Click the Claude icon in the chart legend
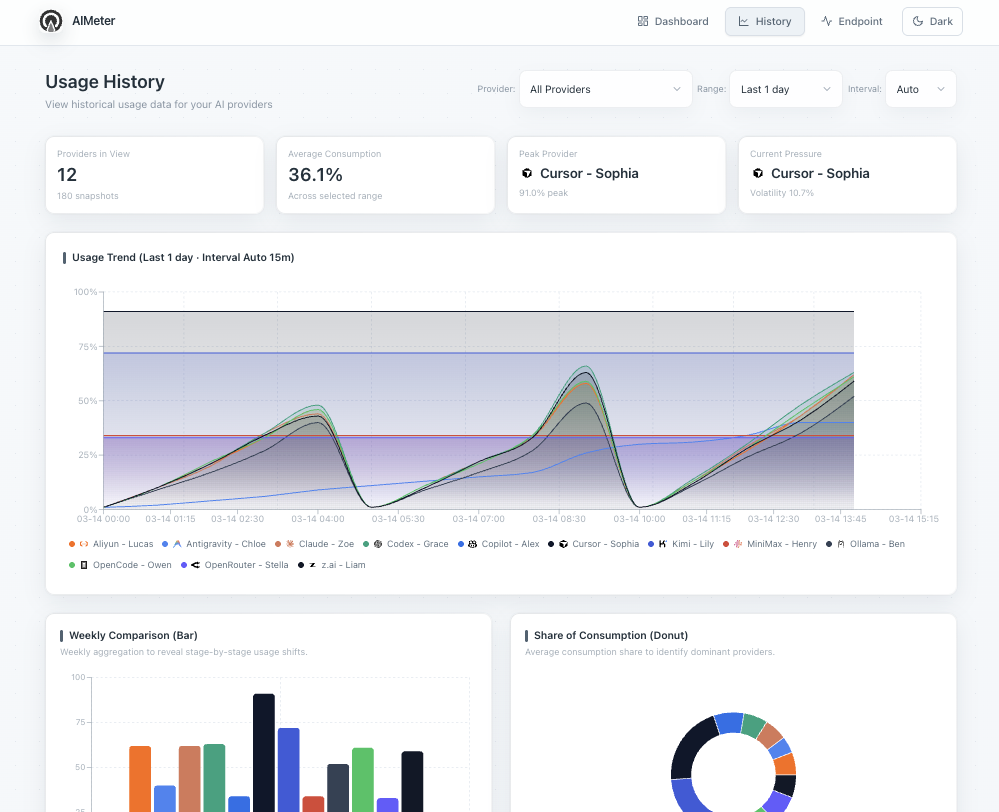This screenshot has width=999, height=812. tap(288, 544)
